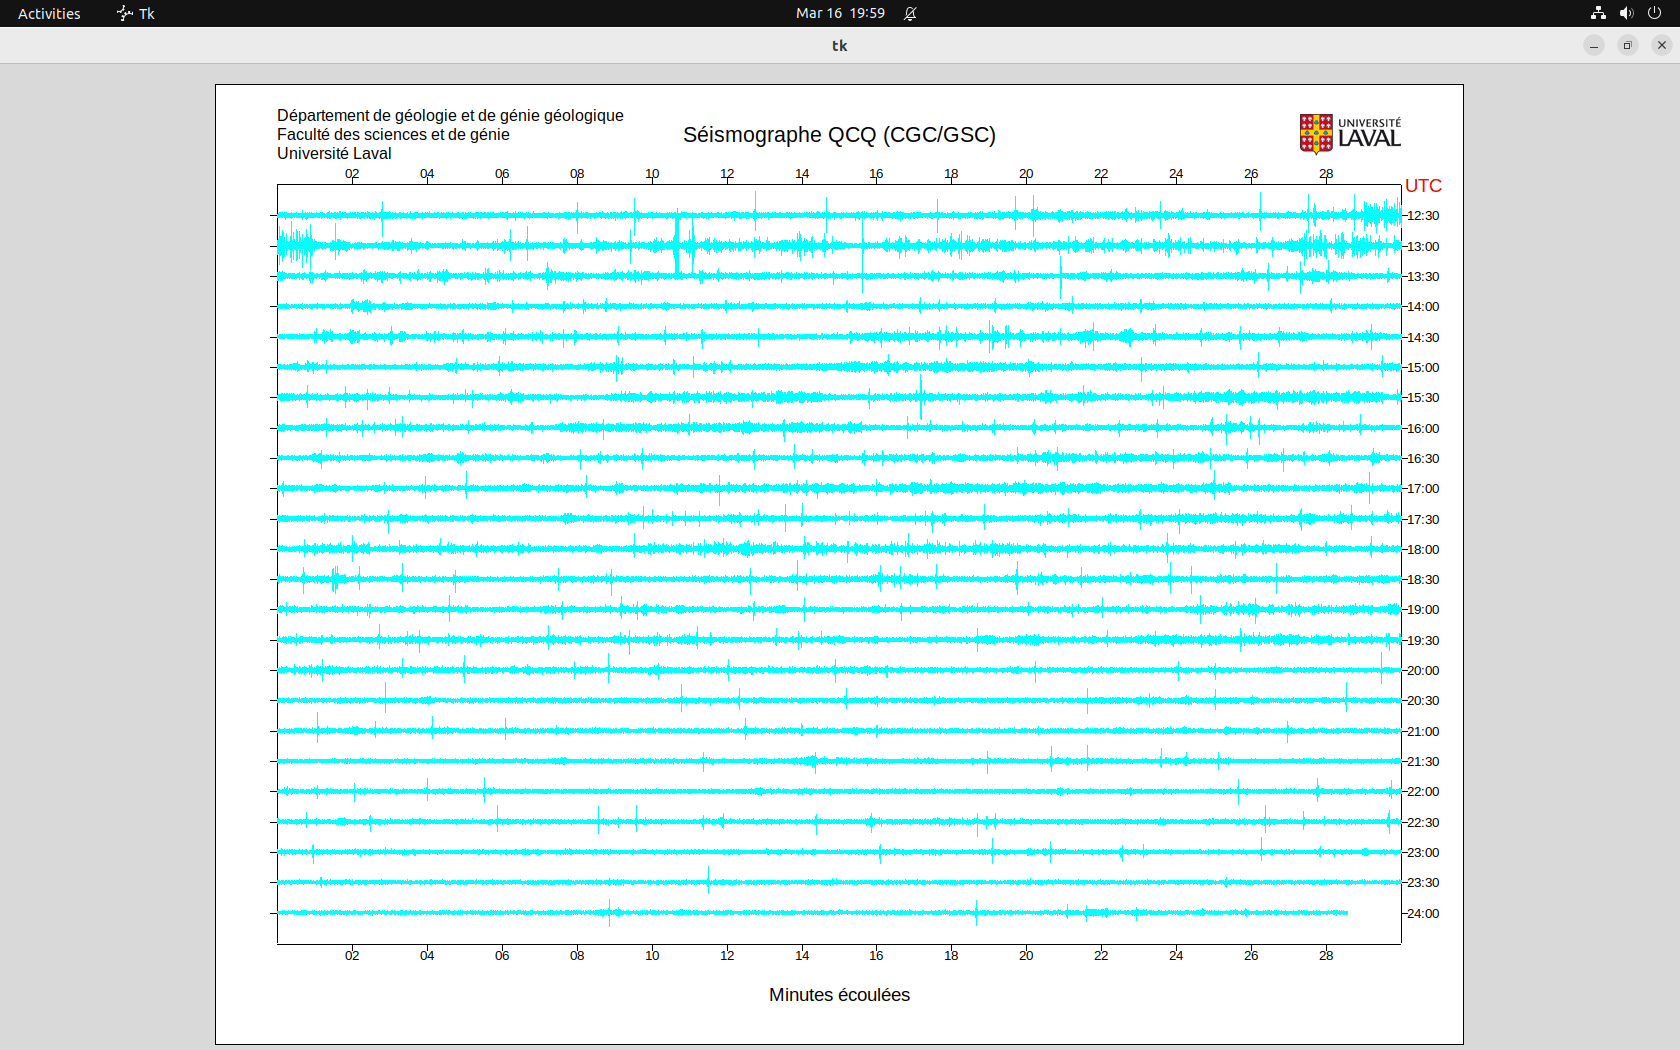Click the Tk app icon in top bar
This screenshot has height=1050, width=1680.
(125, 13)
